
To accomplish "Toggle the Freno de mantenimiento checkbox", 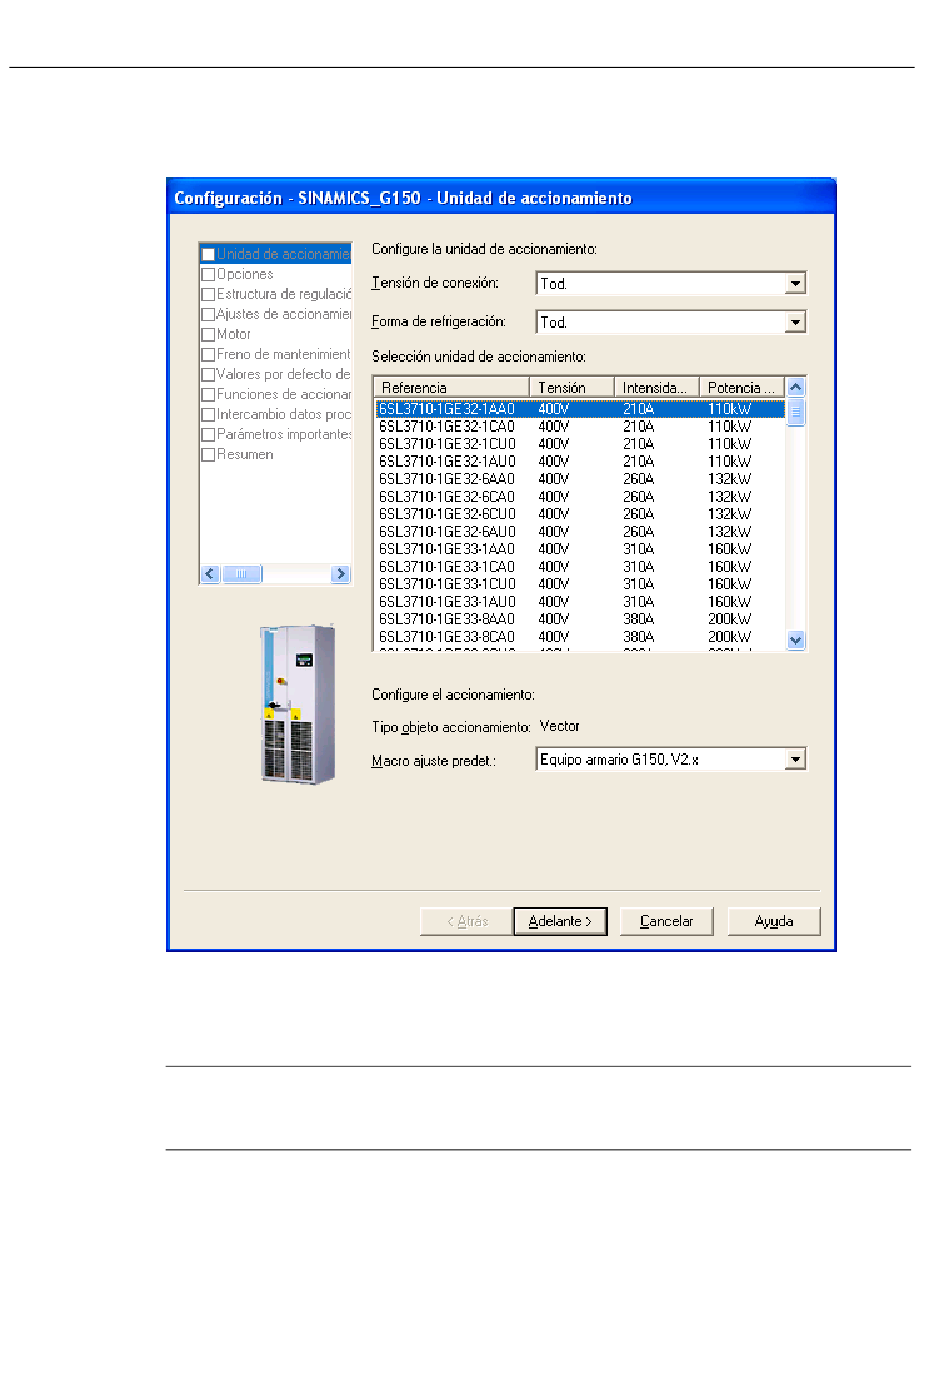I will click(x=208, y=354).
